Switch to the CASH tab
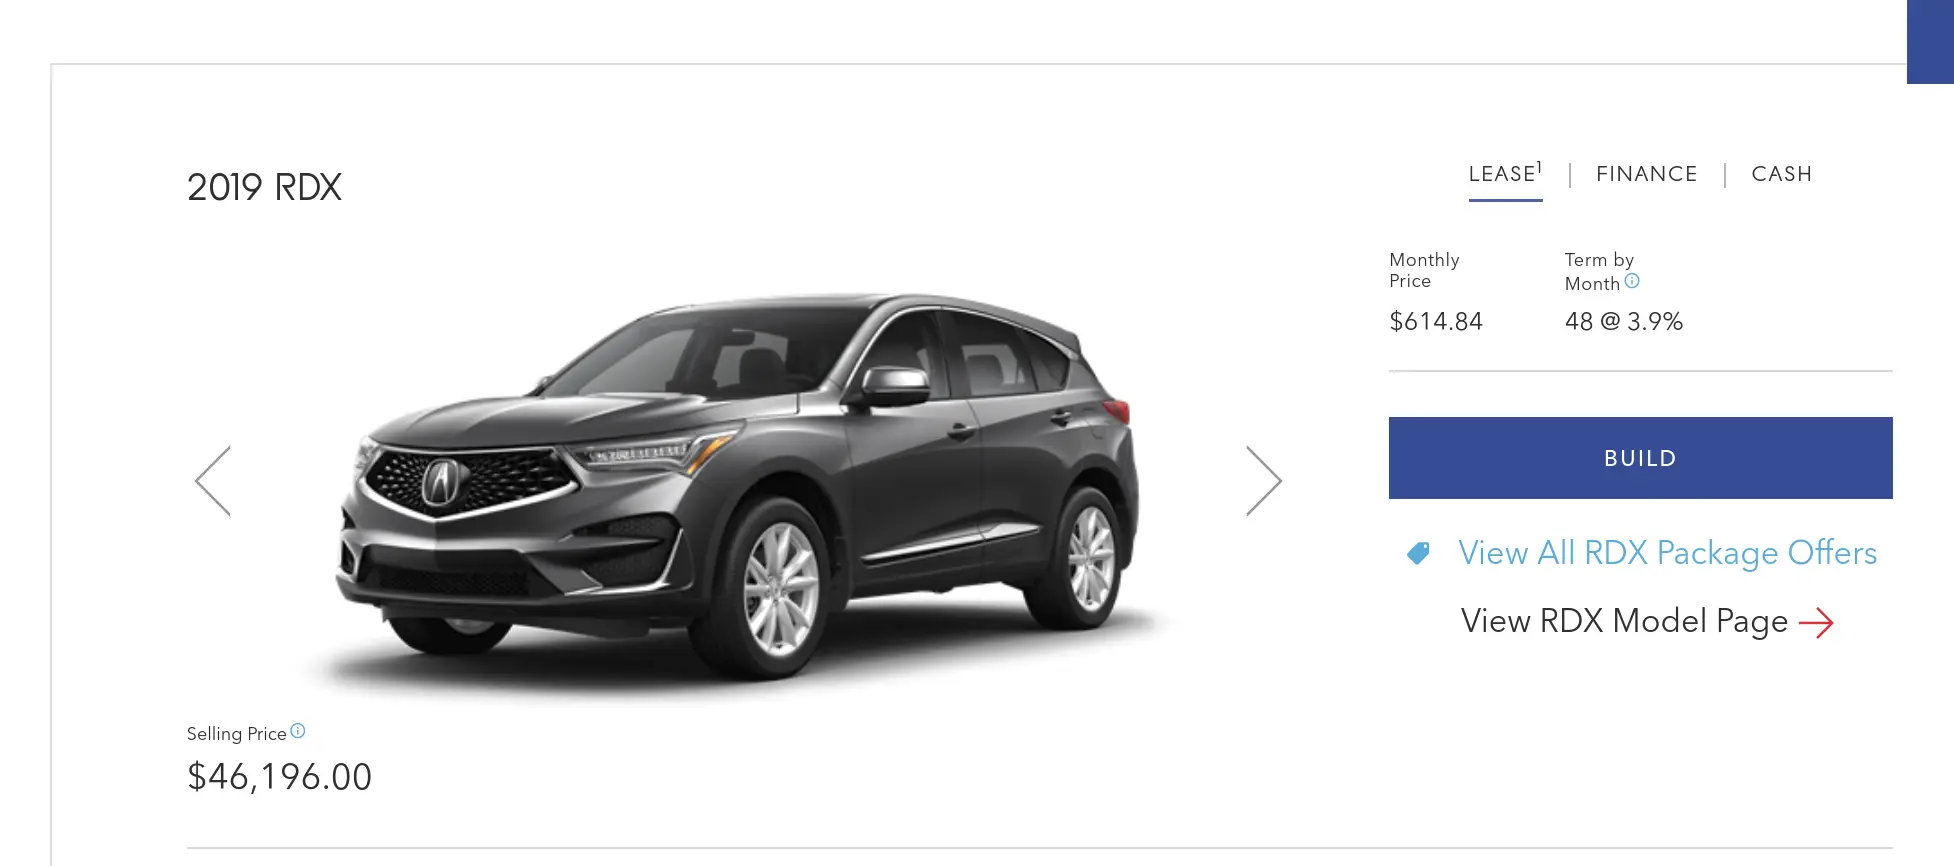 [x=1781, y=174]
